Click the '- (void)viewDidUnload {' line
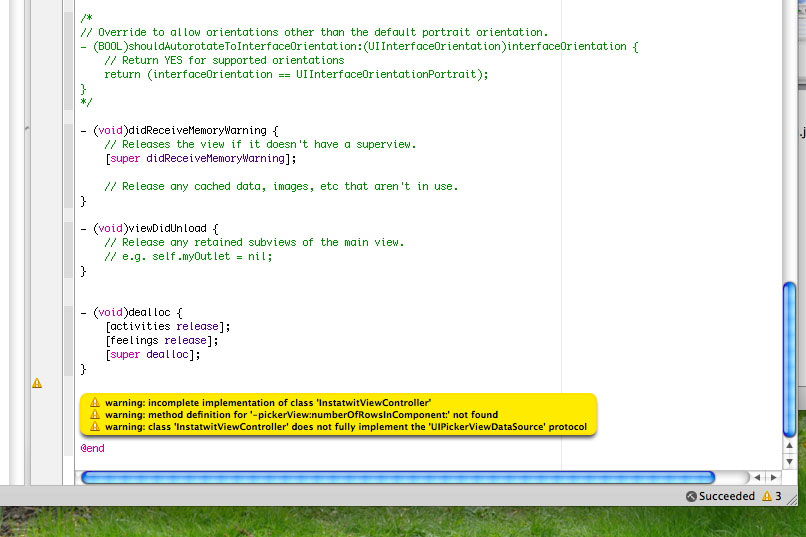This screenshot has height=537, width=806. click(149, 228)
